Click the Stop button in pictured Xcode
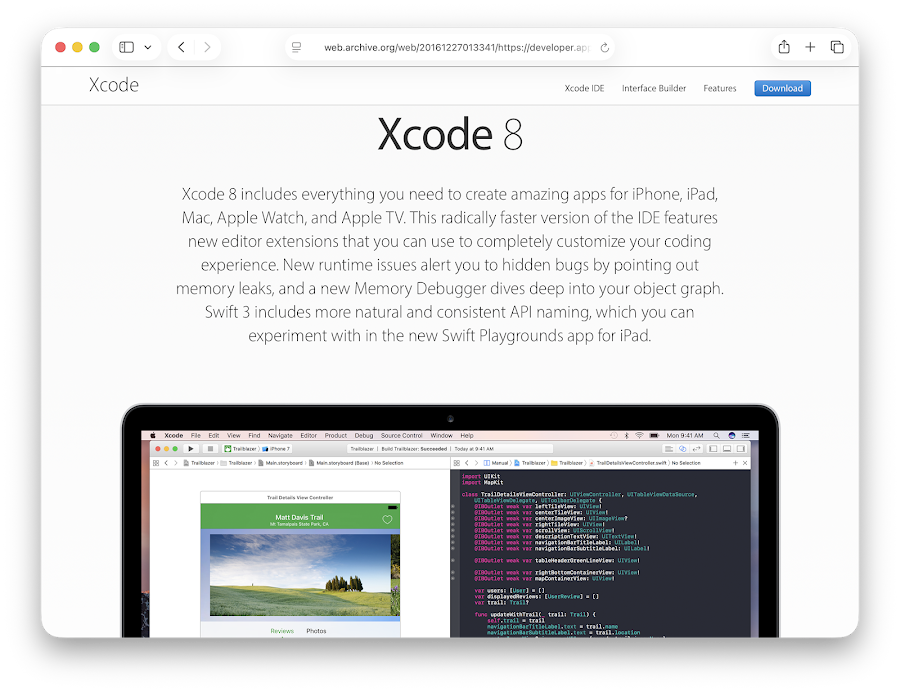The height and width of the screenshot is (692, 900). click(x=211, y=449)
